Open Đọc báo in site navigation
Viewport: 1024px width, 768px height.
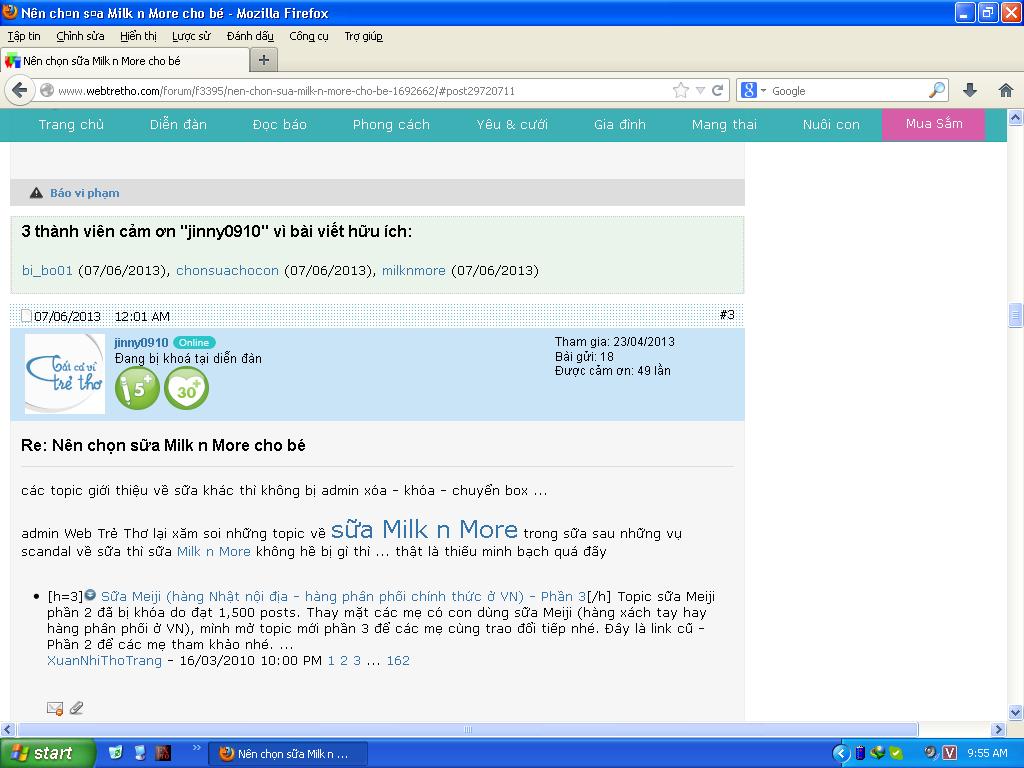click(x=280, y=124)
